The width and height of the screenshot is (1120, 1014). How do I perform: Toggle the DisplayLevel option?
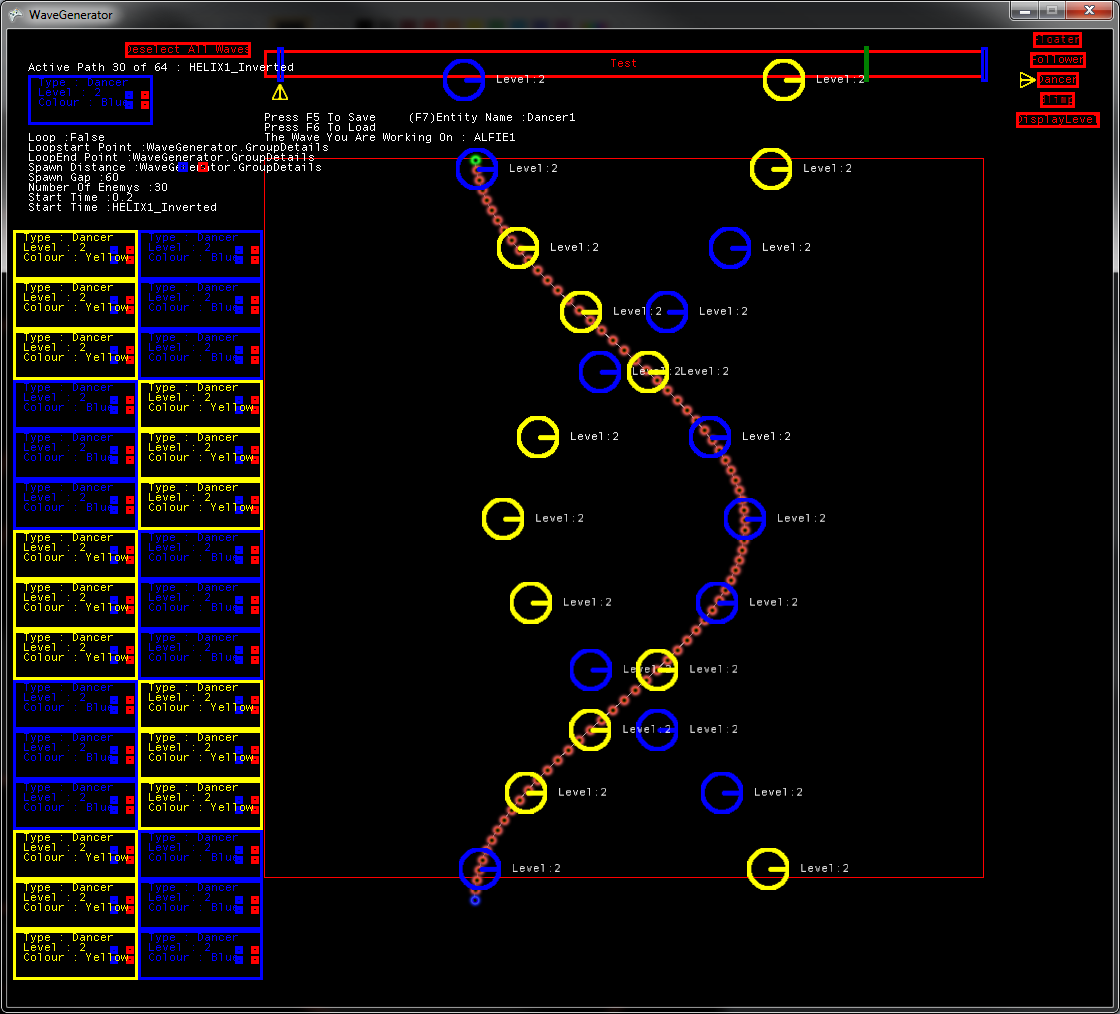pos(1057,120)
